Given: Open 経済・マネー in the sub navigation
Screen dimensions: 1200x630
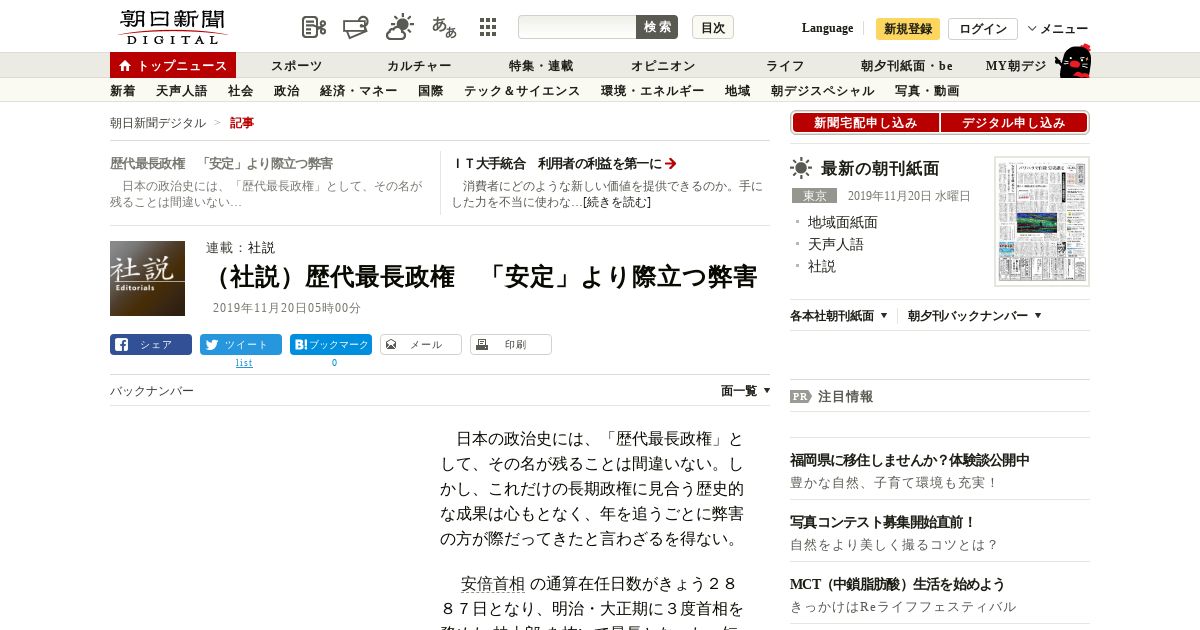Looking at the screenshot, I should point(359,91).
